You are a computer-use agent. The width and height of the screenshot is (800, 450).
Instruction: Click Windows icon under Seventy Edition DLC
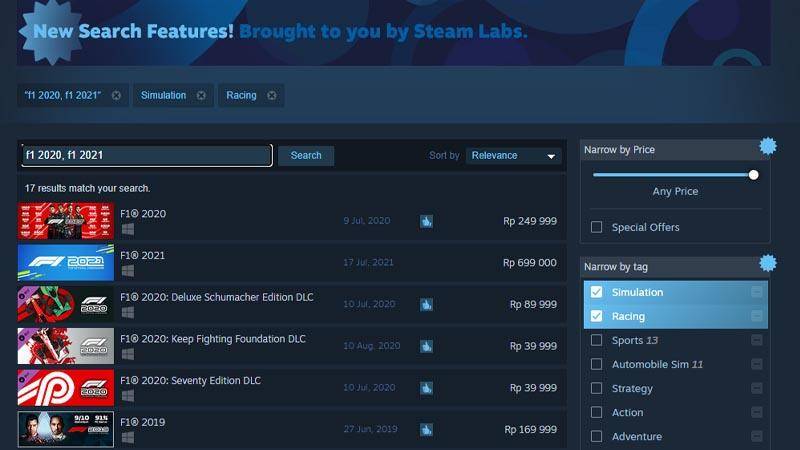(128, 396)
